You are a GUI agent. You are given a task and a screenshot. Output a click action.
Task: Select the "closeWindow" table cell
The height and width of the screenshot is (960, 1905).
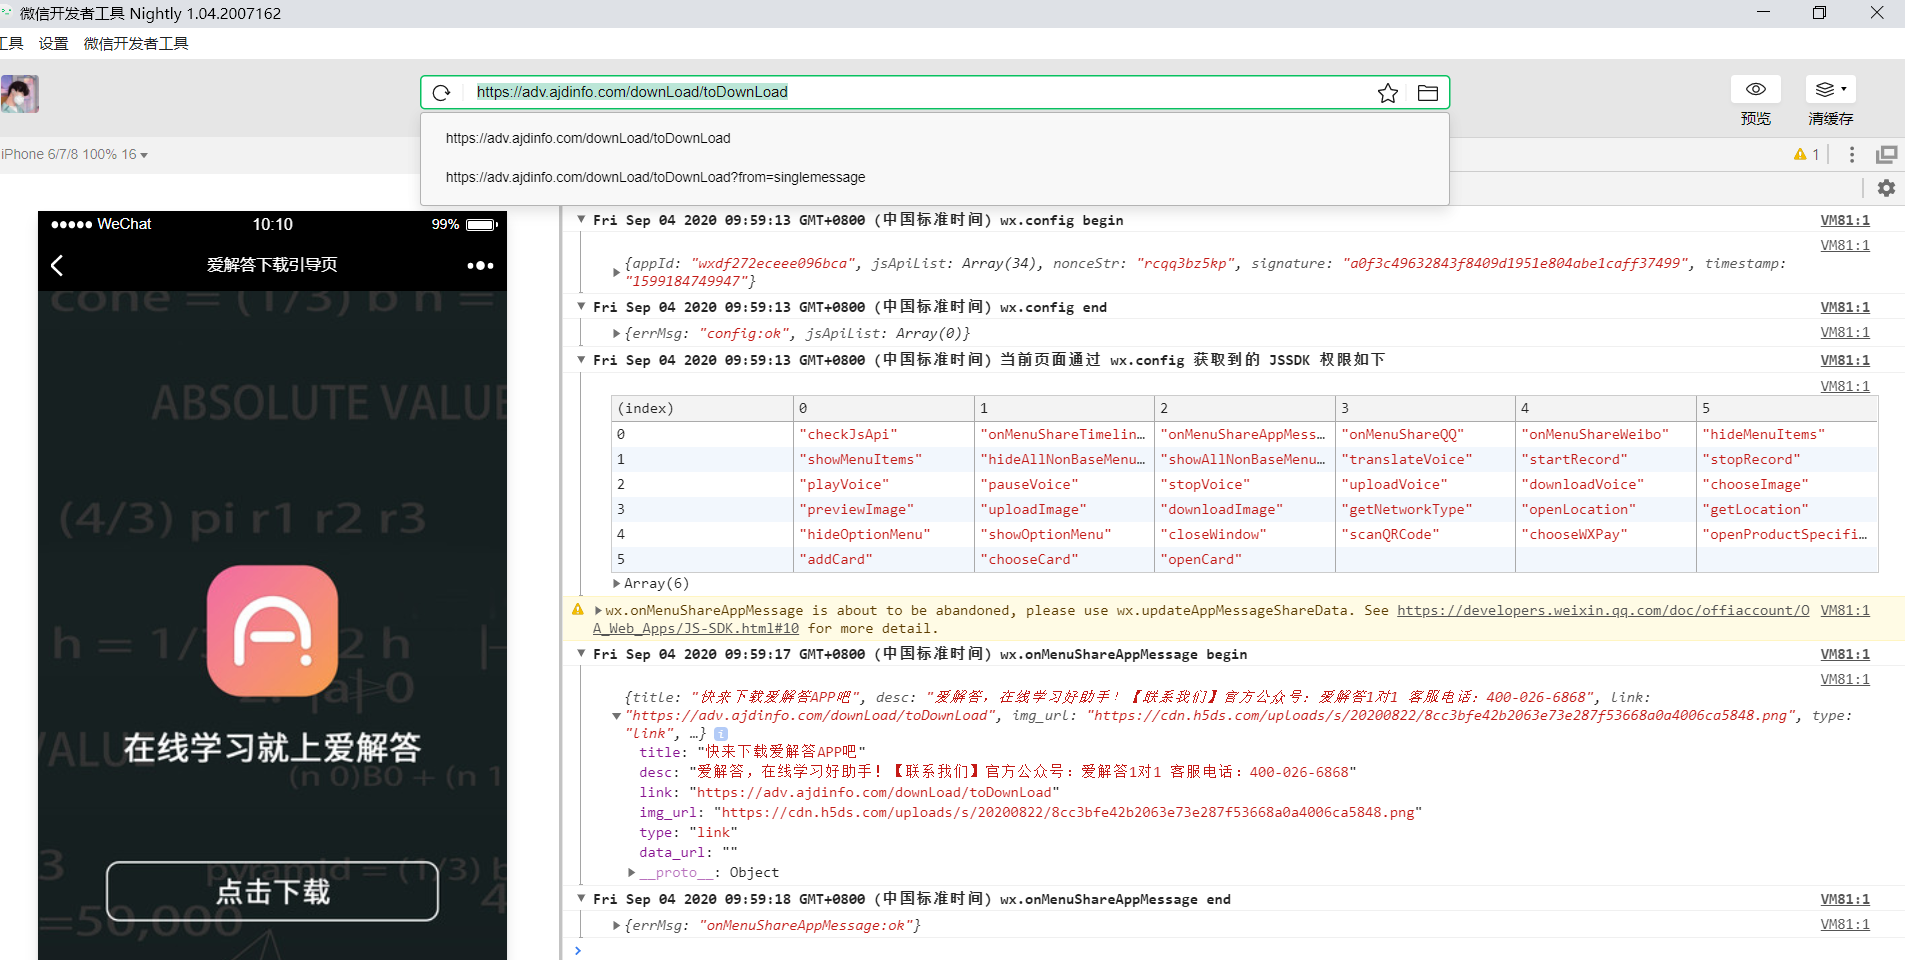click(x=1245, y=534)
